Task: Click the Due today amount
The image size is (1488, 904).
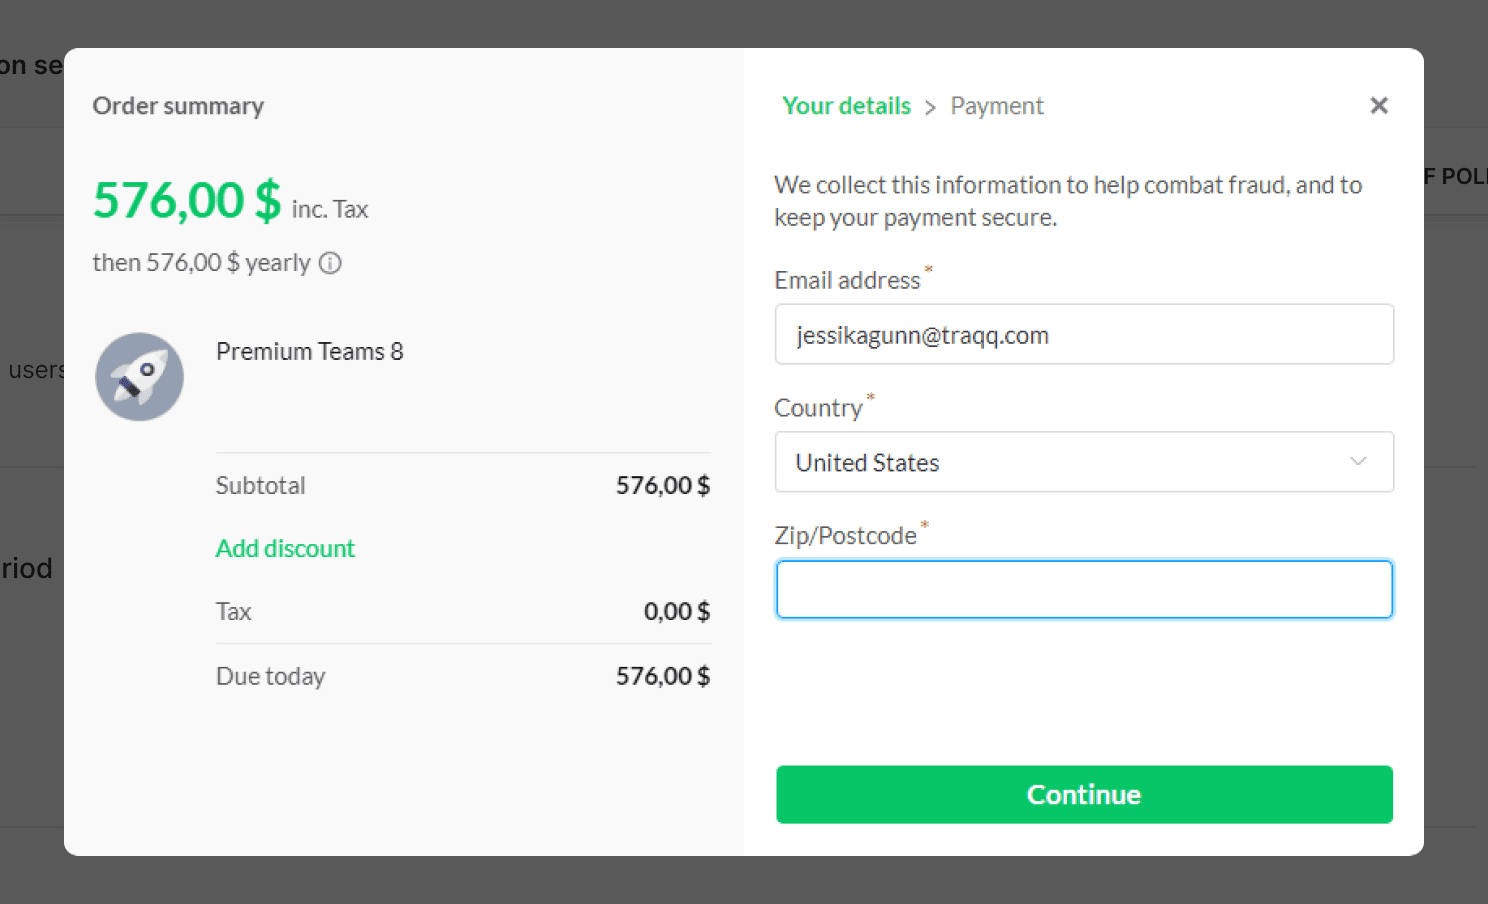Action: [x=663, y=676]
